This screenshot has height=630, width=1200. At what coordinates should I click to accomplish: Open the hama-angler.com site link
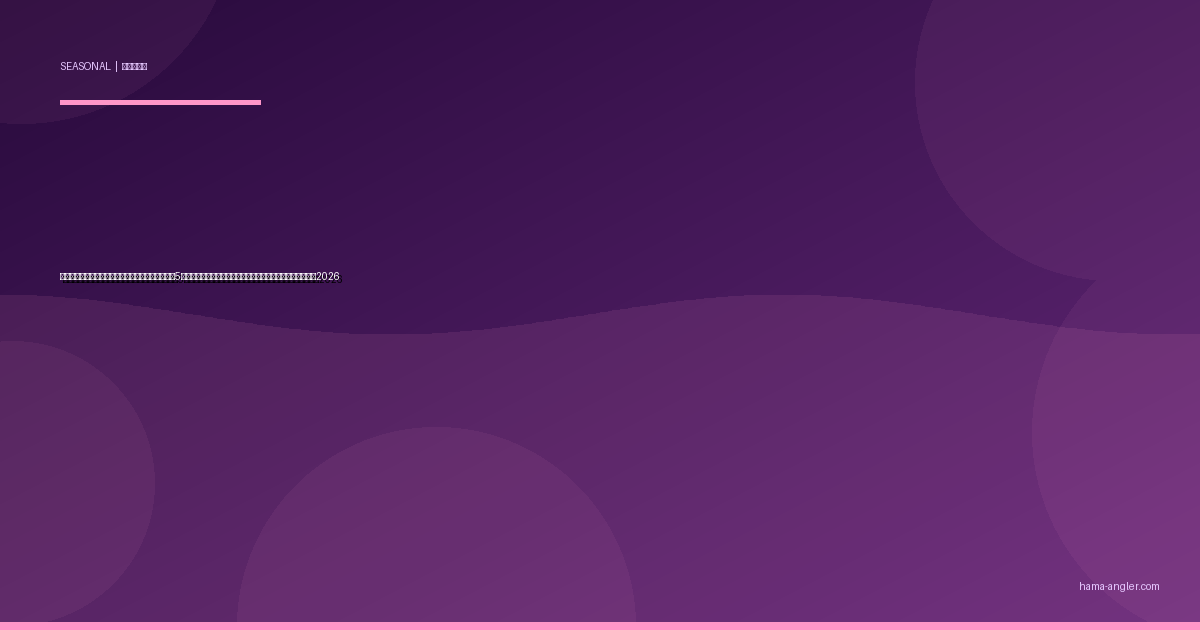(x=1119, y=587)
